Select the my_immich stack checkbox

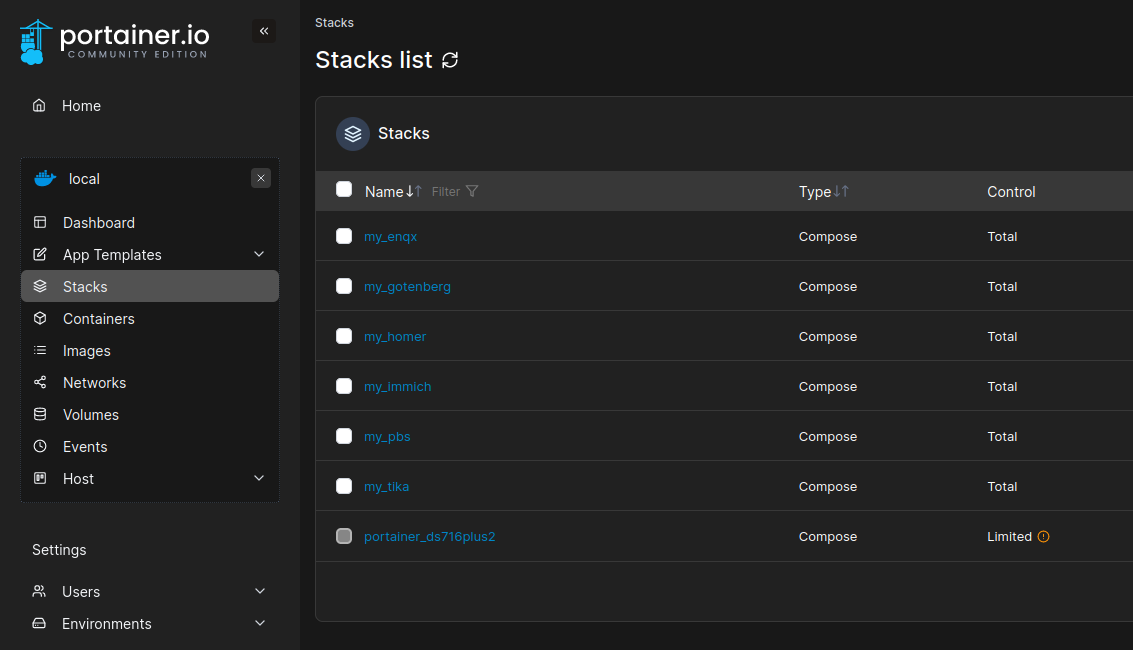click(x=344, y=386)
